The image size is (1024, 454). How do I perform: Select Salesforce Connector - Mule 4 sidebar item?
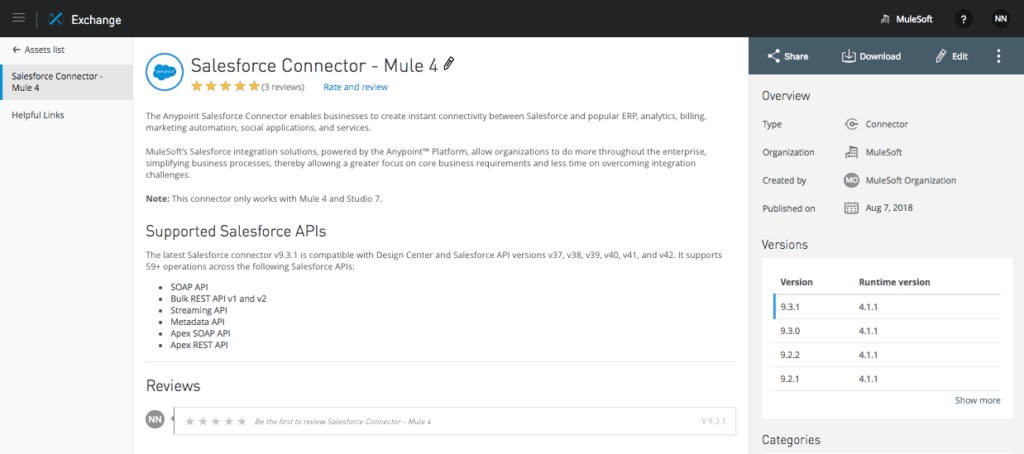65,81
